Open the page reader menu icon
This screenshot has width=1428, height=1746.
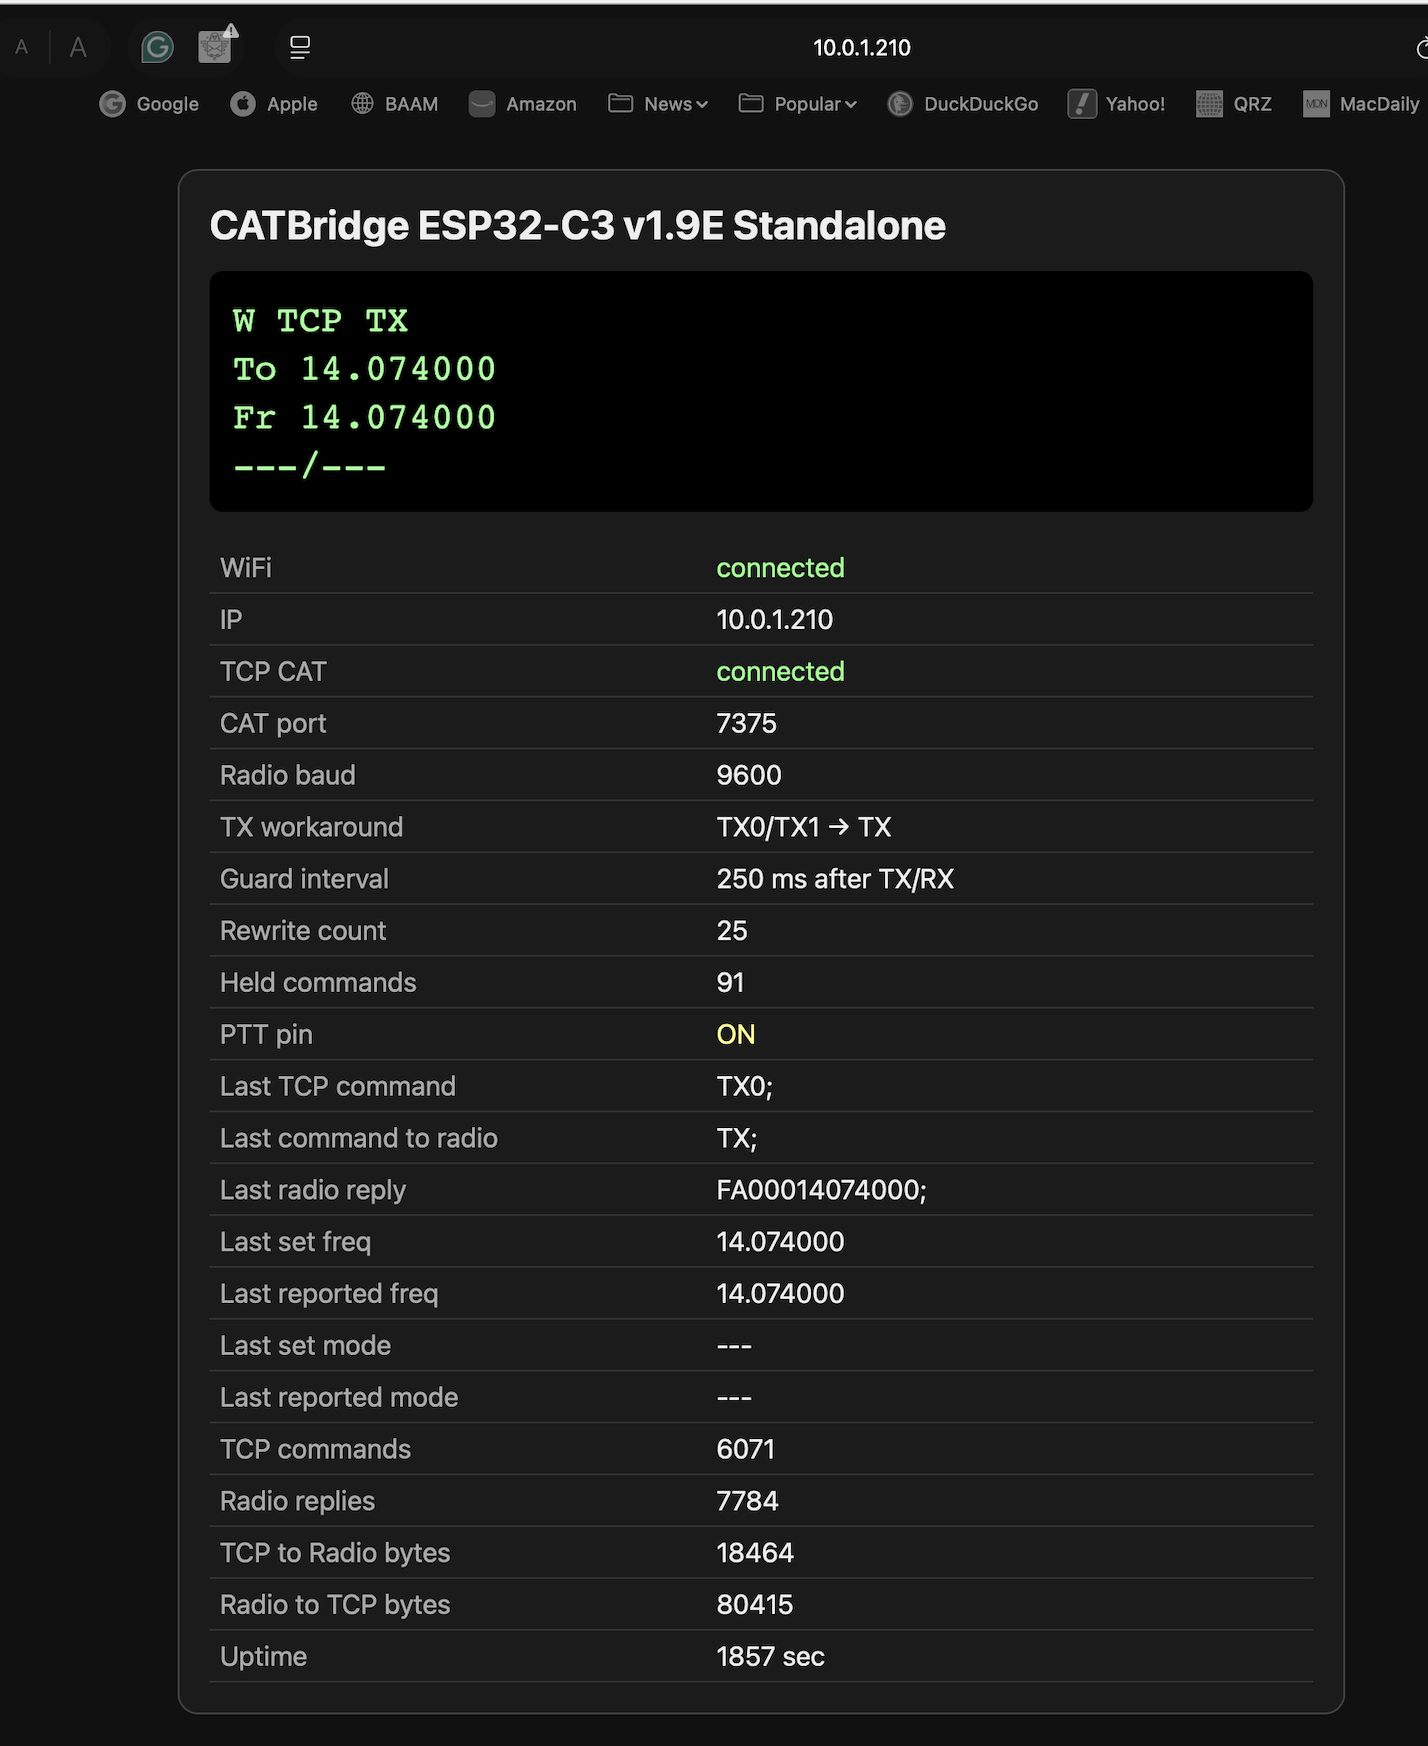click(x=300, y=47)
